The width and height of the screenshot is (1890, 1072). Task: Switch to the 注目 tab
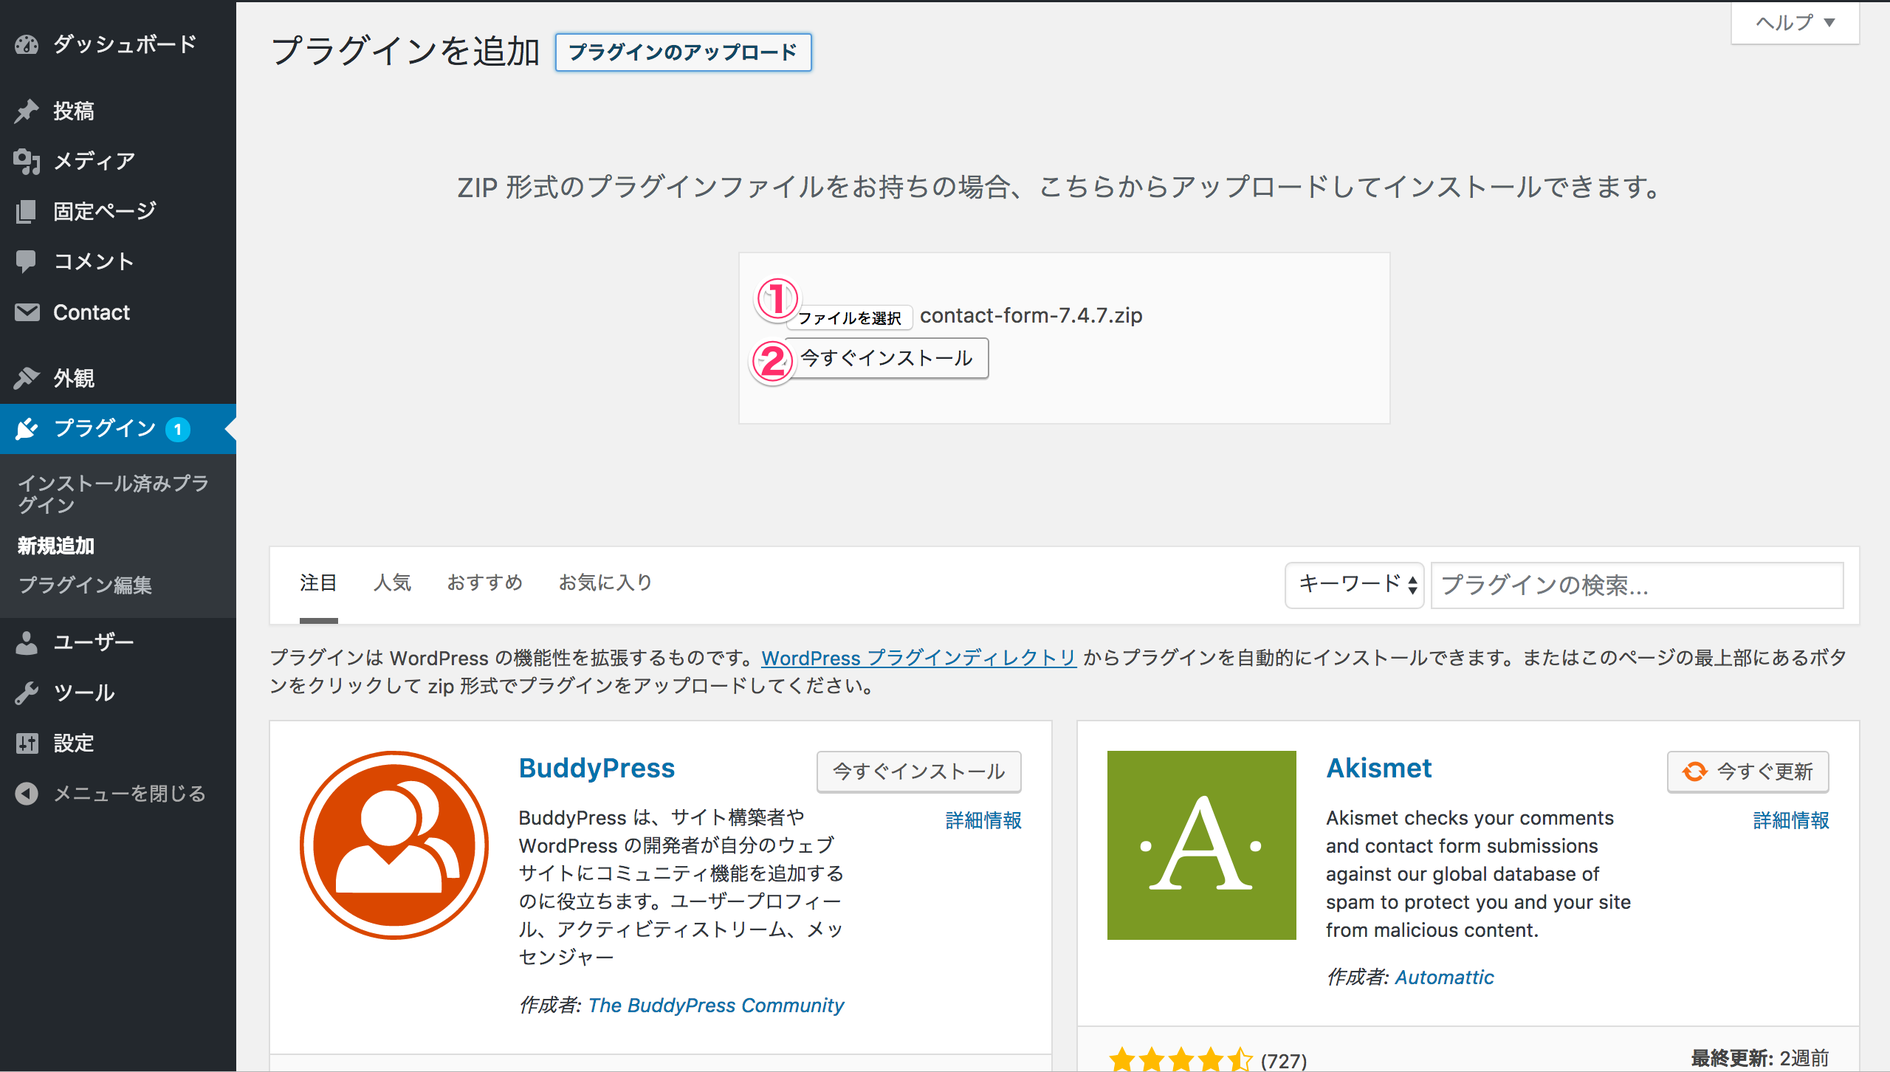319,583
